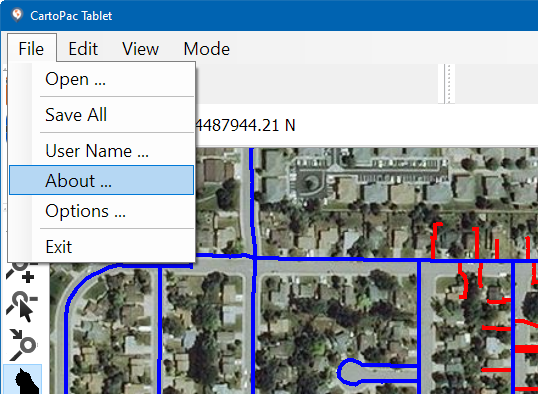Click the highlighted About ... entry
Viewport: 538px width, 394px height.
[x=102, y=180]
